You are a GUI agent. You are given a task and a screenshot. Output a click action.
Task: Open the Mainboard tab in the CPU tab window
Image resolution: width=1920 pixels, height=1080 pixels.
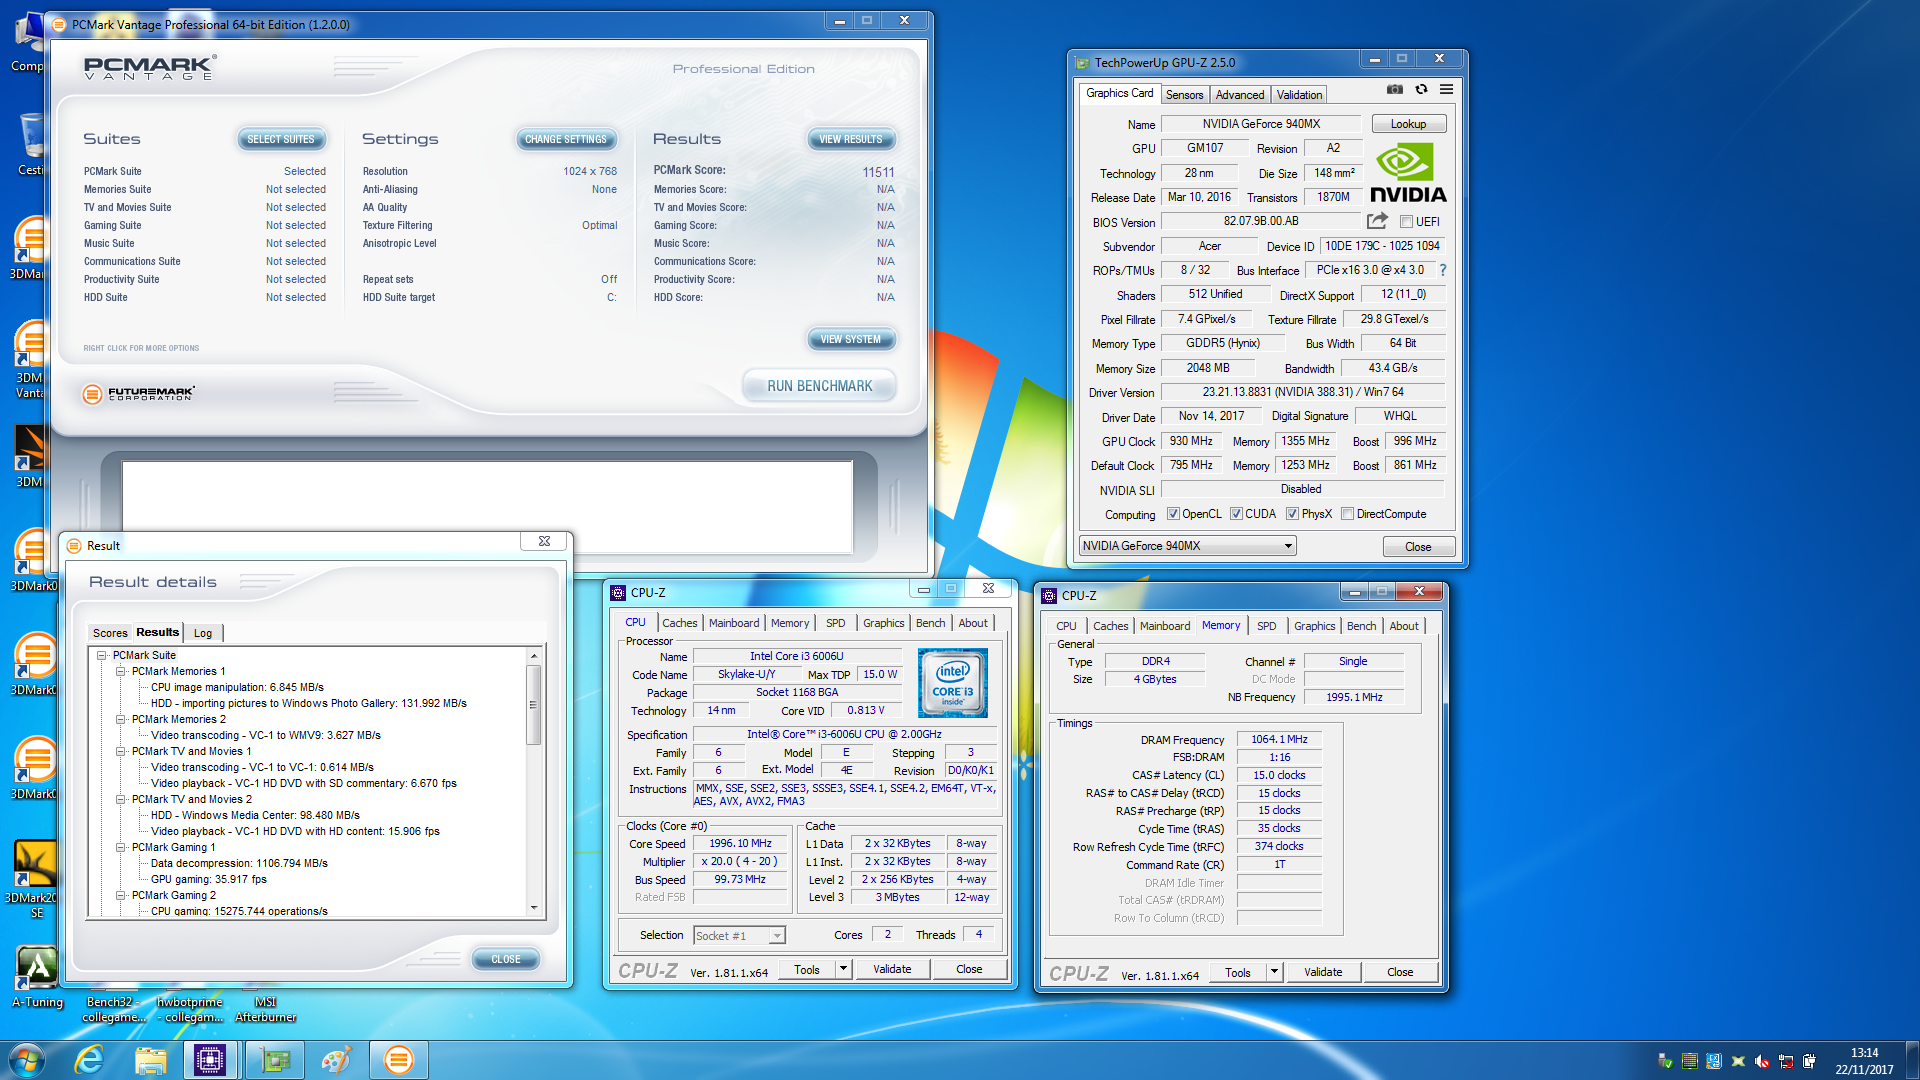click(734, 623)
